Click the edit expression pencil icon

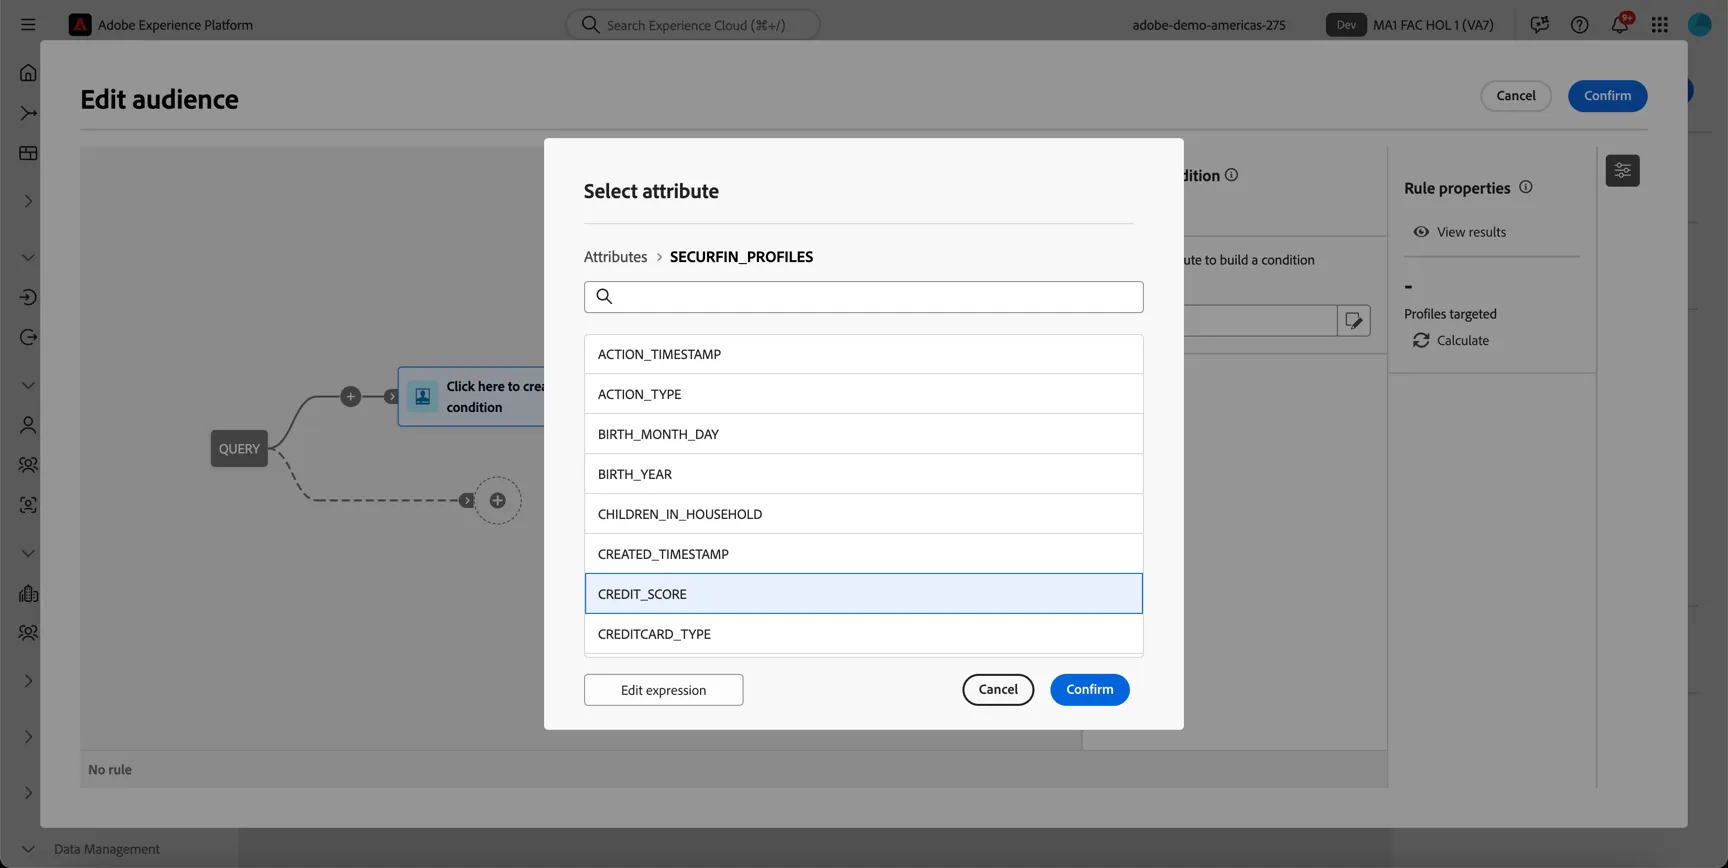tap(1354, 321)
